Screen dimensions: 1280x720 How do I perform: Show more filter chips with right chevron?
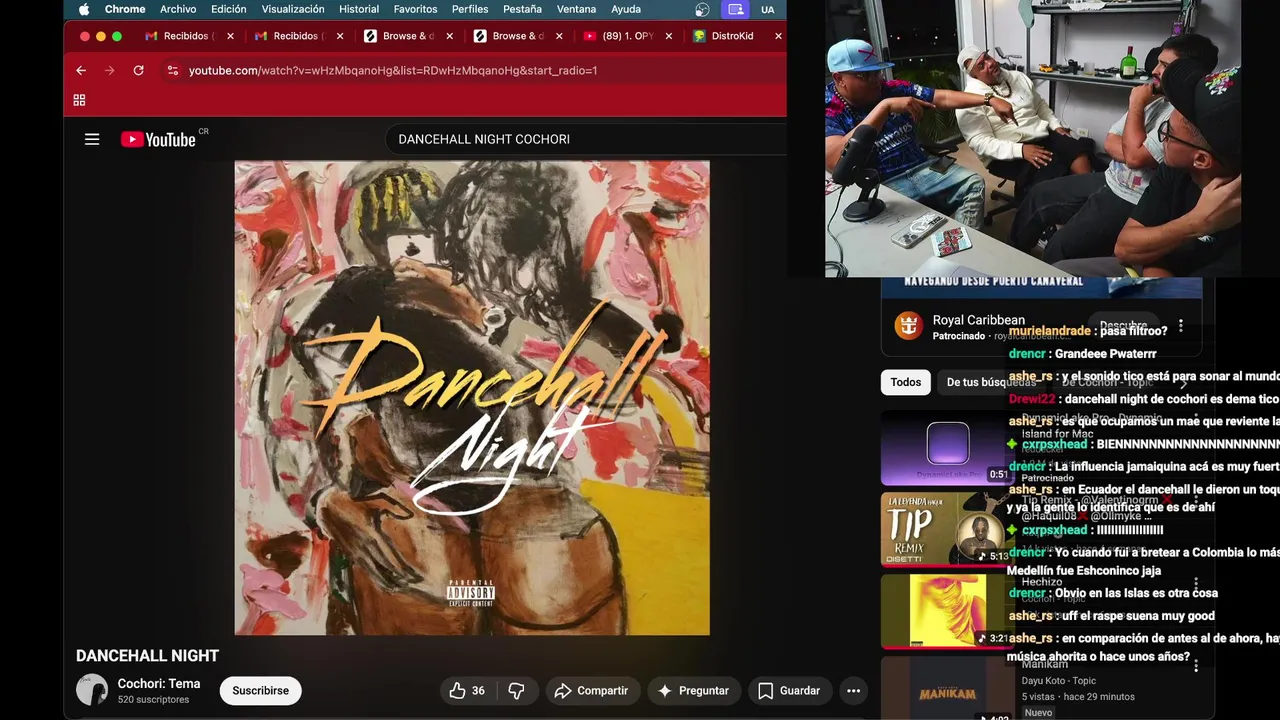pos(1184,382)
